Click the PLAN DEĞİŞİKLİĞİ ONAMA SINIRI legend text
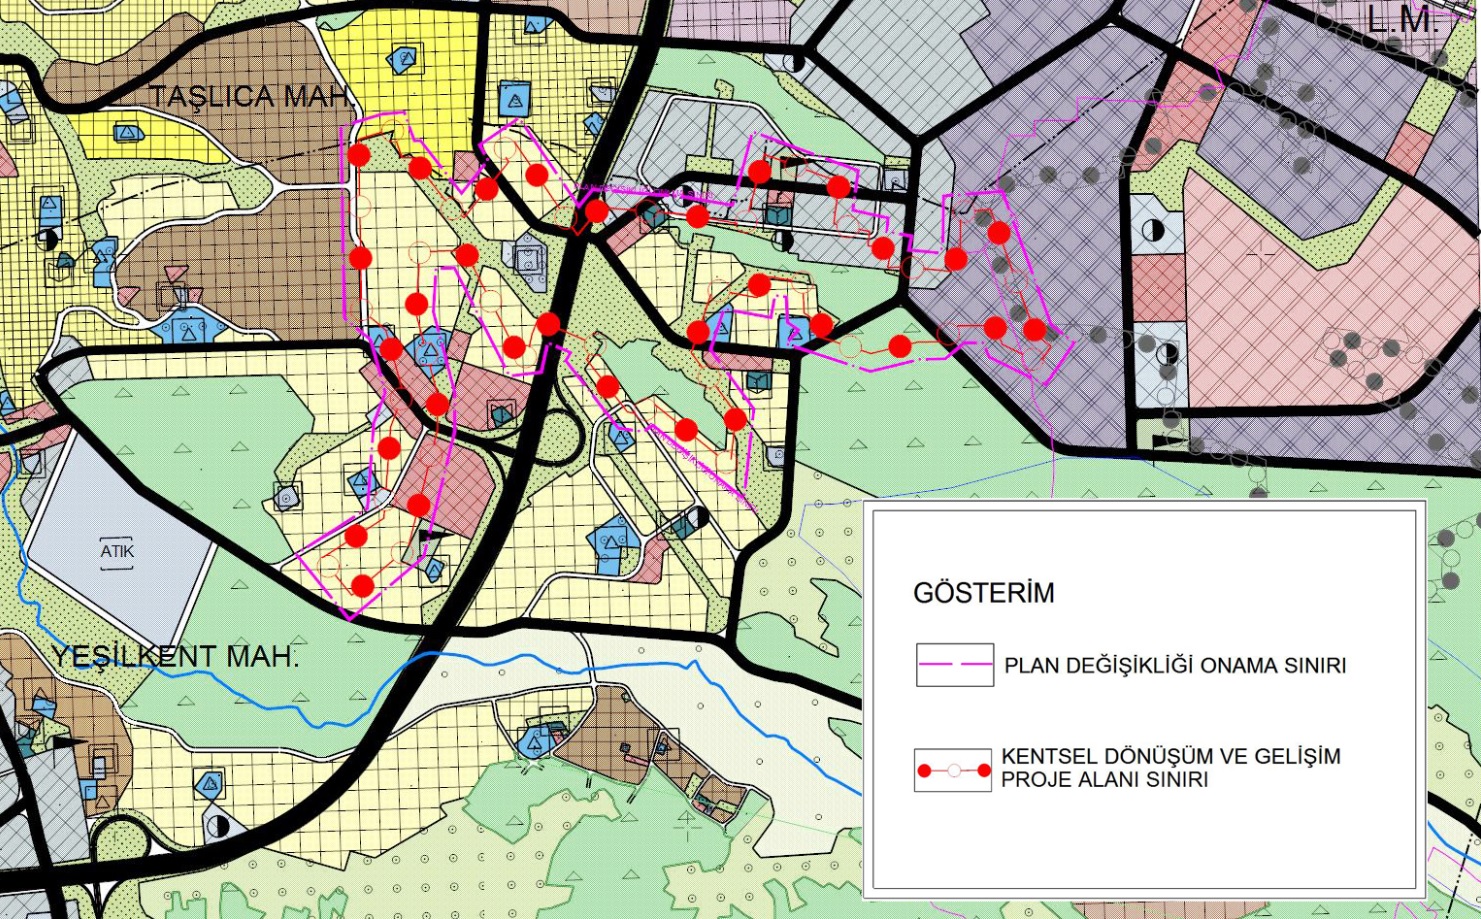The width and height of the screenshot is (1481, 919). pos(1175,666)
